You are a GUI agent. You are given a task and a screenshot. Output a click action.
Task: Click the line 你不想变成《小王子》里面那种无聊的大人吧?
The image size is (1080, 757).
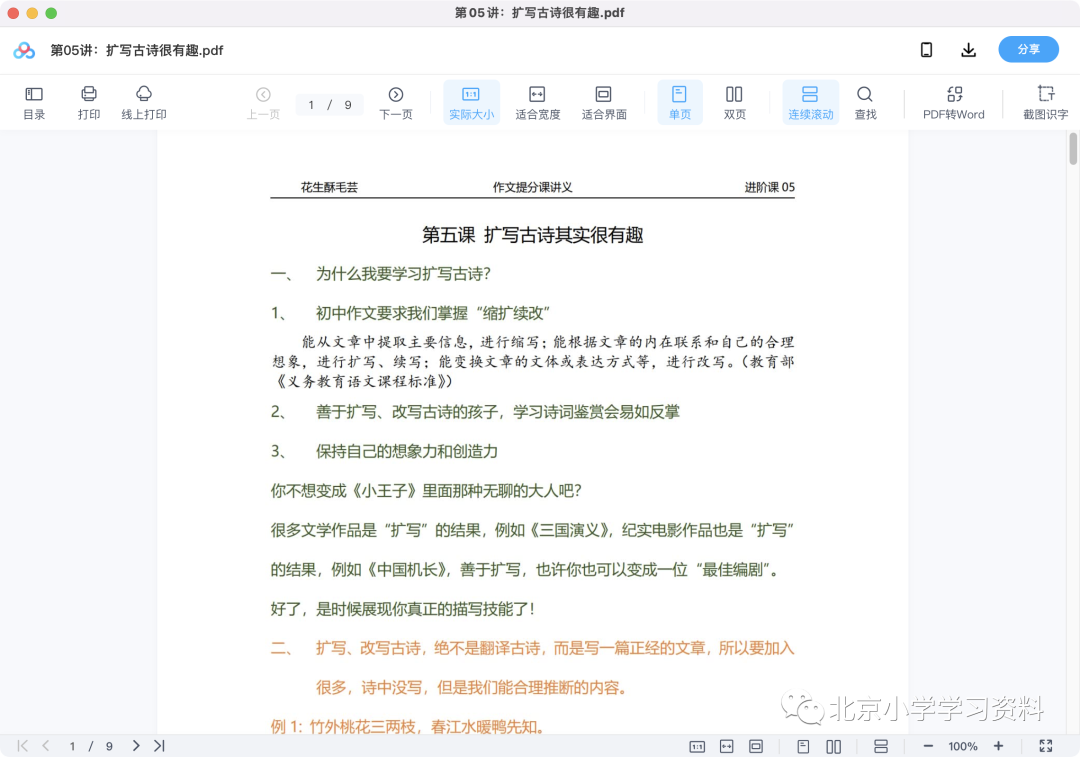click(x=426, y=491)
